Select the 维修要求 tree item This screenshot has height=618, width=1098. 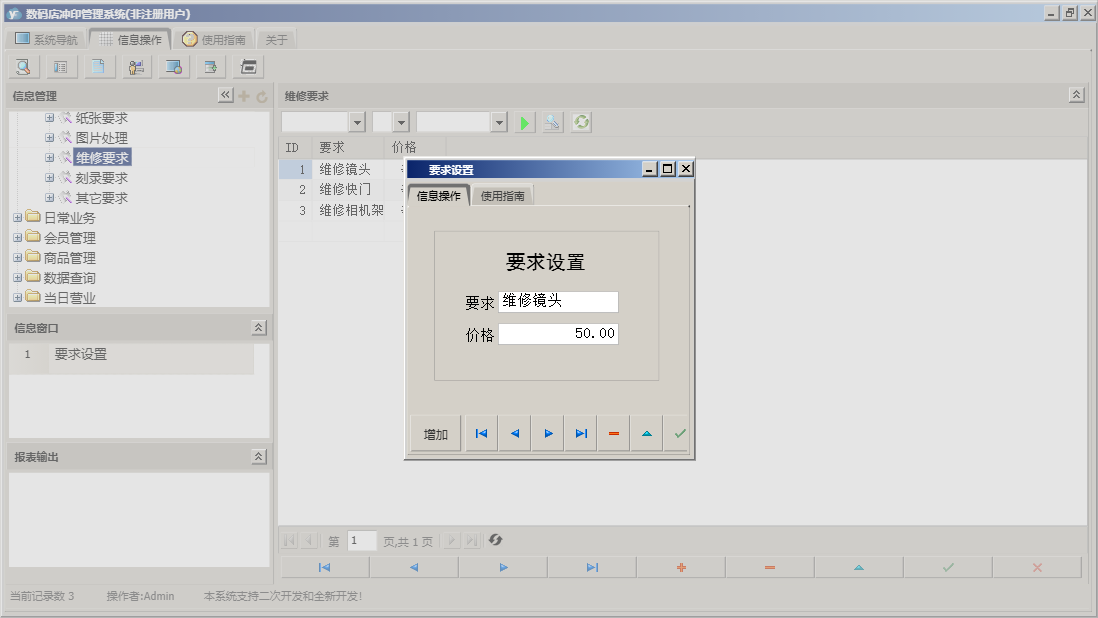tap(102, 158)
